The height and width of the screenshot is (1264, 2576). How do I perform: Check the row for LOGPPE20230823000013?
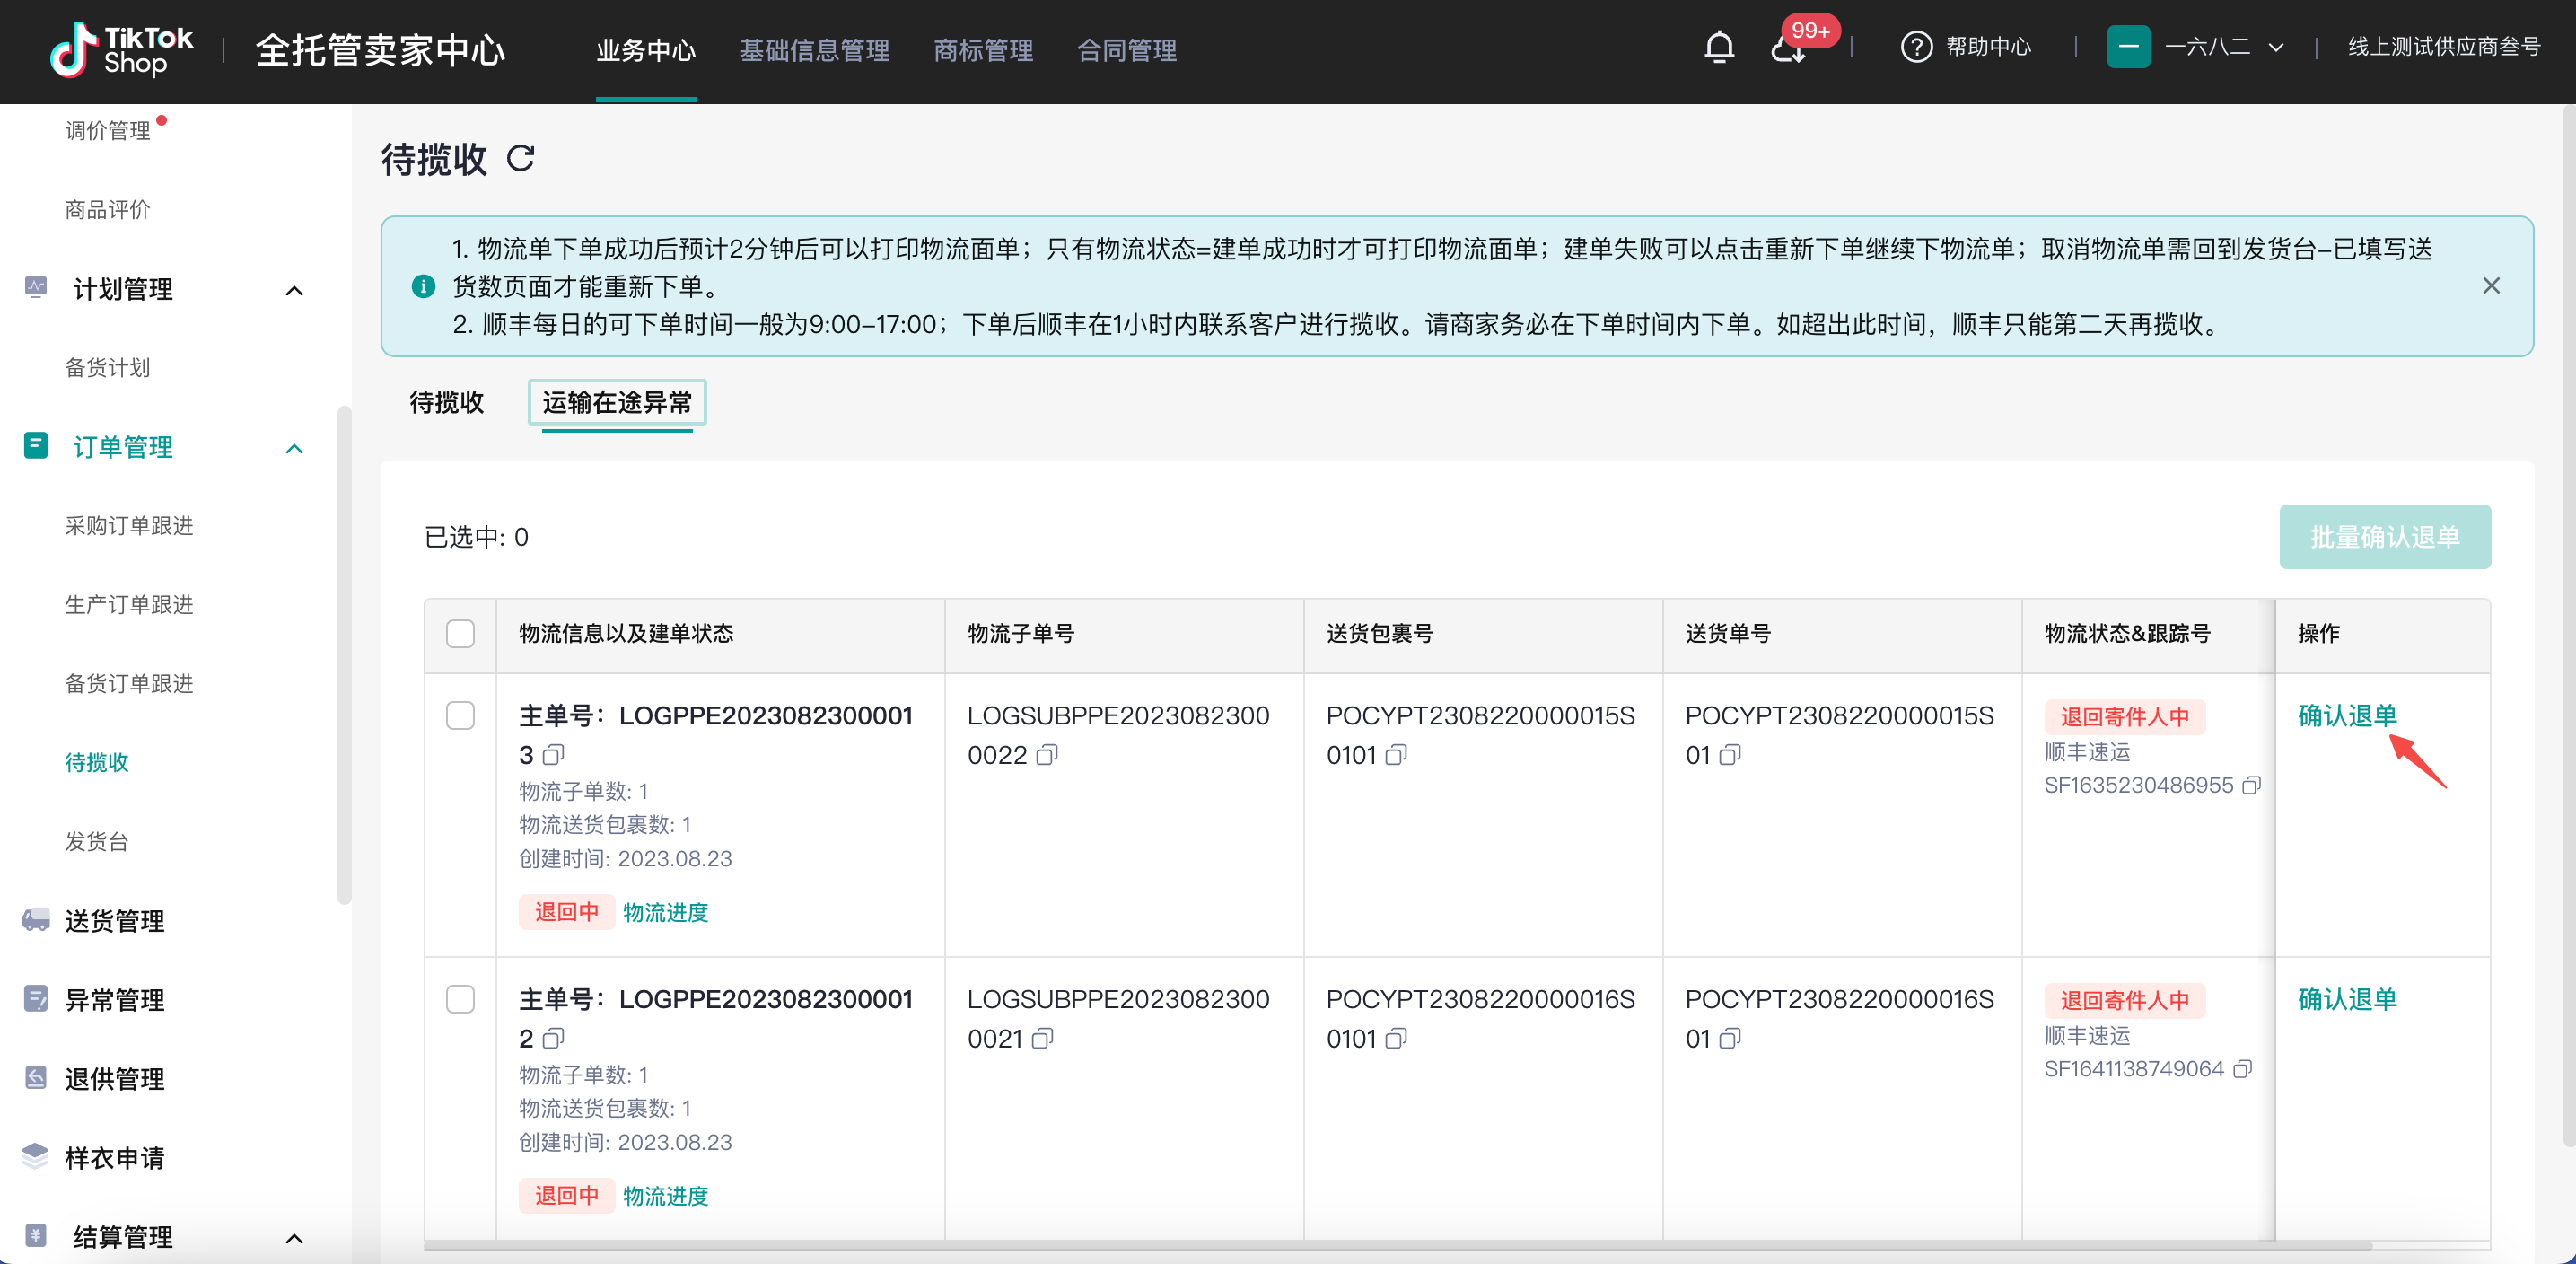[x=460, y=715]
